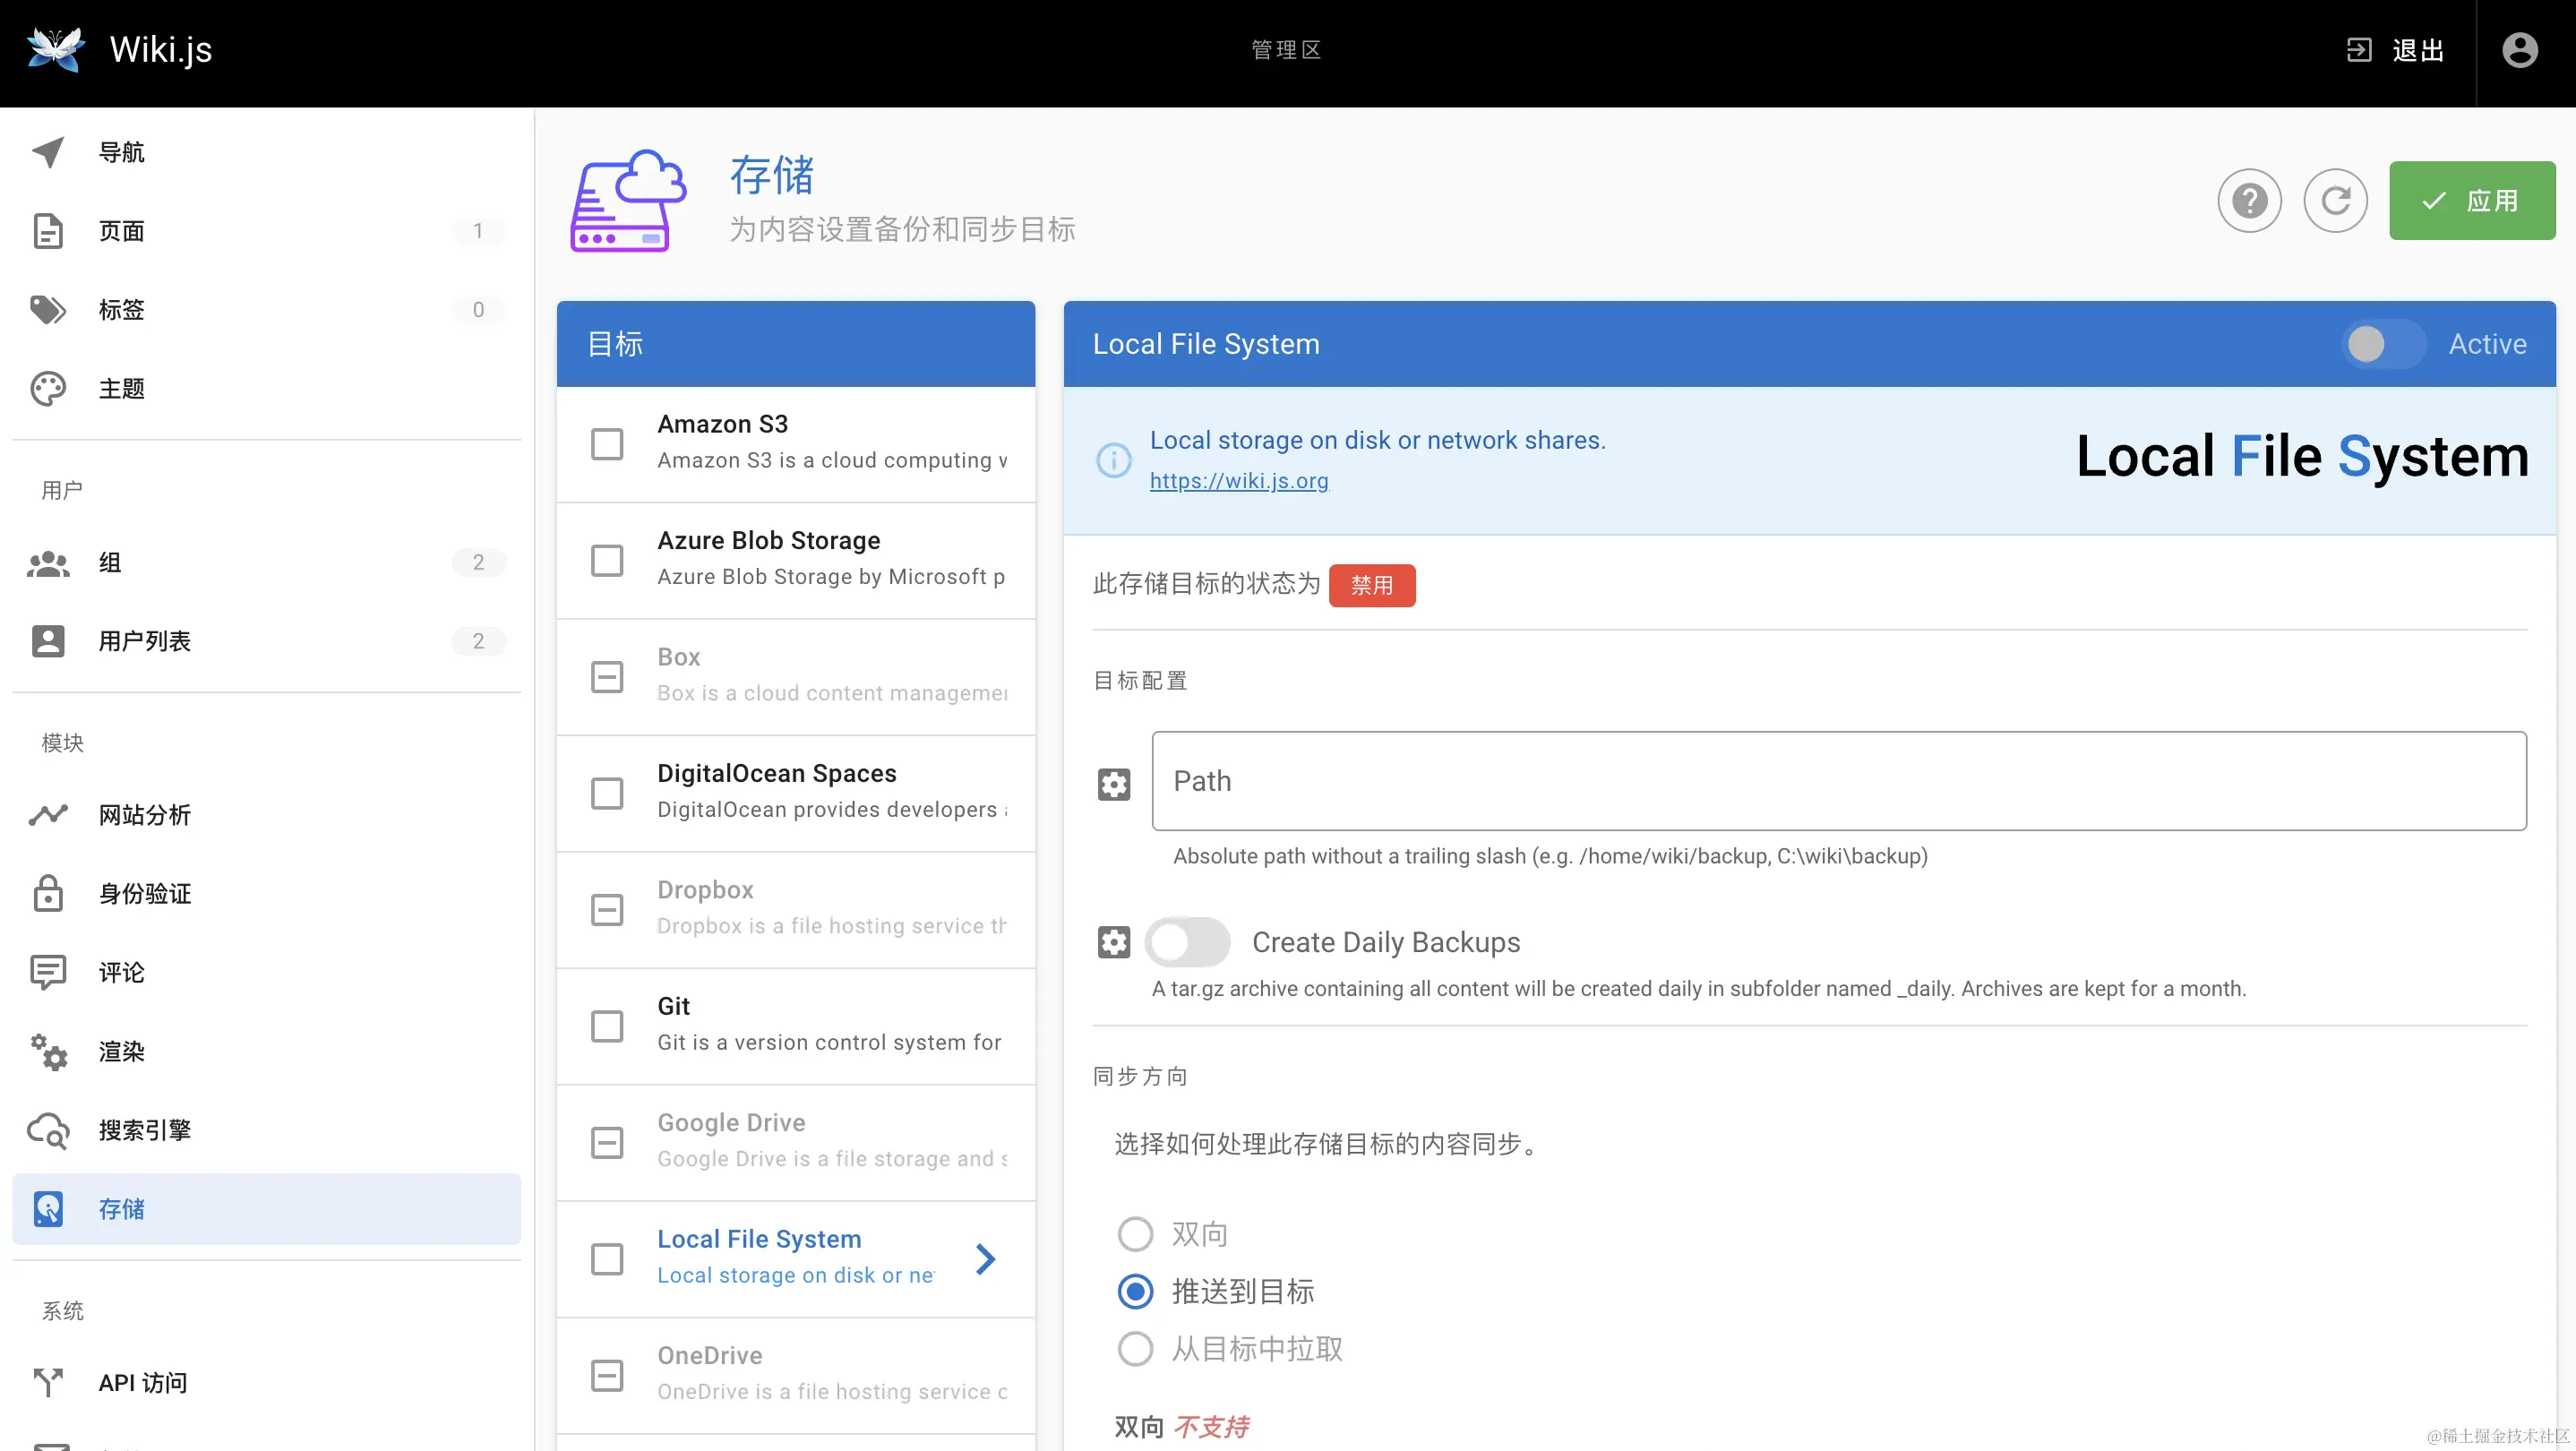Click the green 应用 apply button

coord(2471,201)
